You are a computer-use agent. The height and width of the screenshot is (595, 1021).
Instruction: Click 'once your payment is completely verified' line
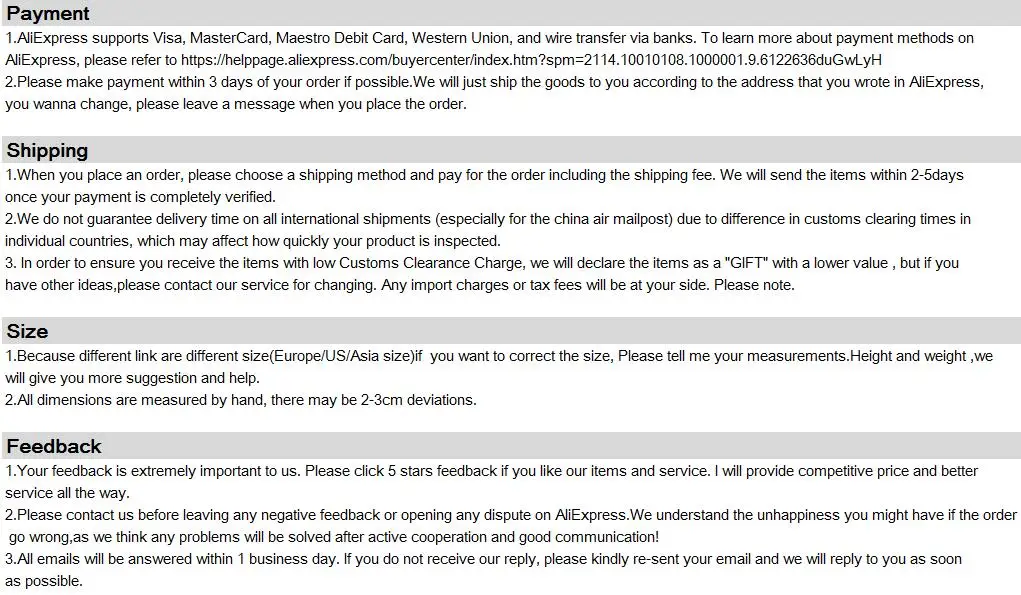(140, 197)
